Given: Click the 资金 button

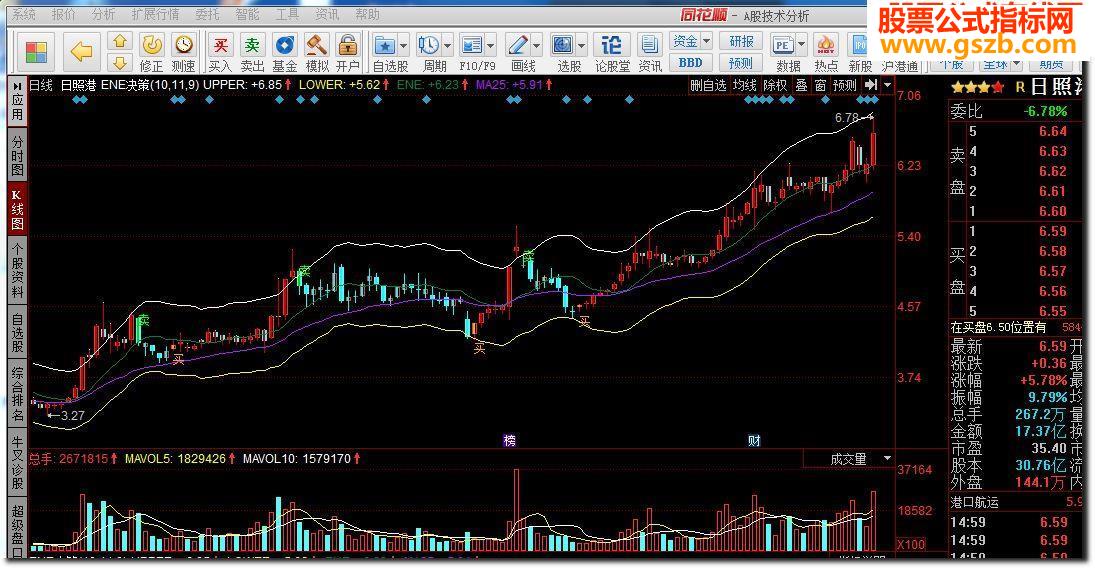Looking at the screenshot, I should click(685, 41).
